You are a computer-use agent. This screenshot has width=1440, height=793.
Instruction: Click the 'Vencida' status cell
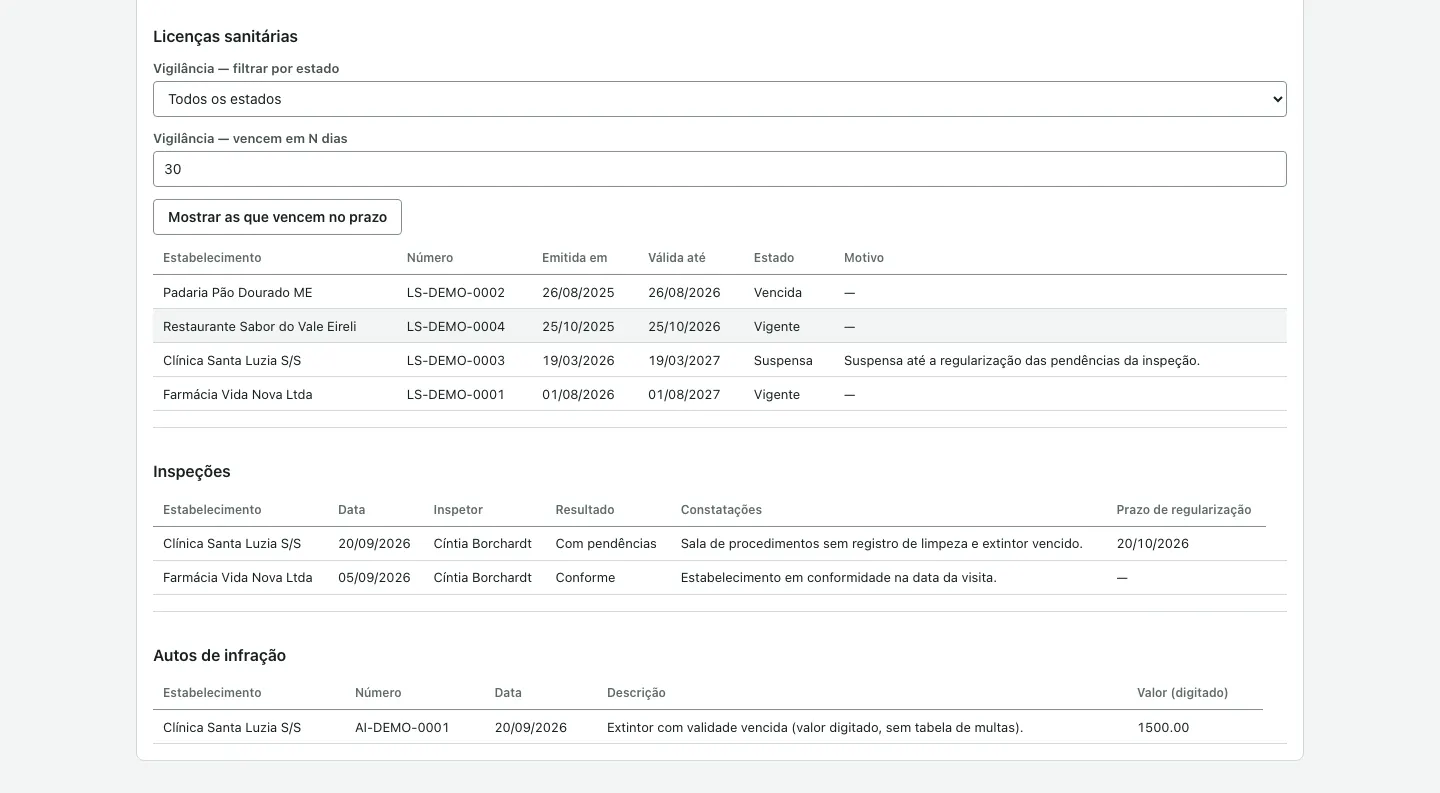[777, 293]
